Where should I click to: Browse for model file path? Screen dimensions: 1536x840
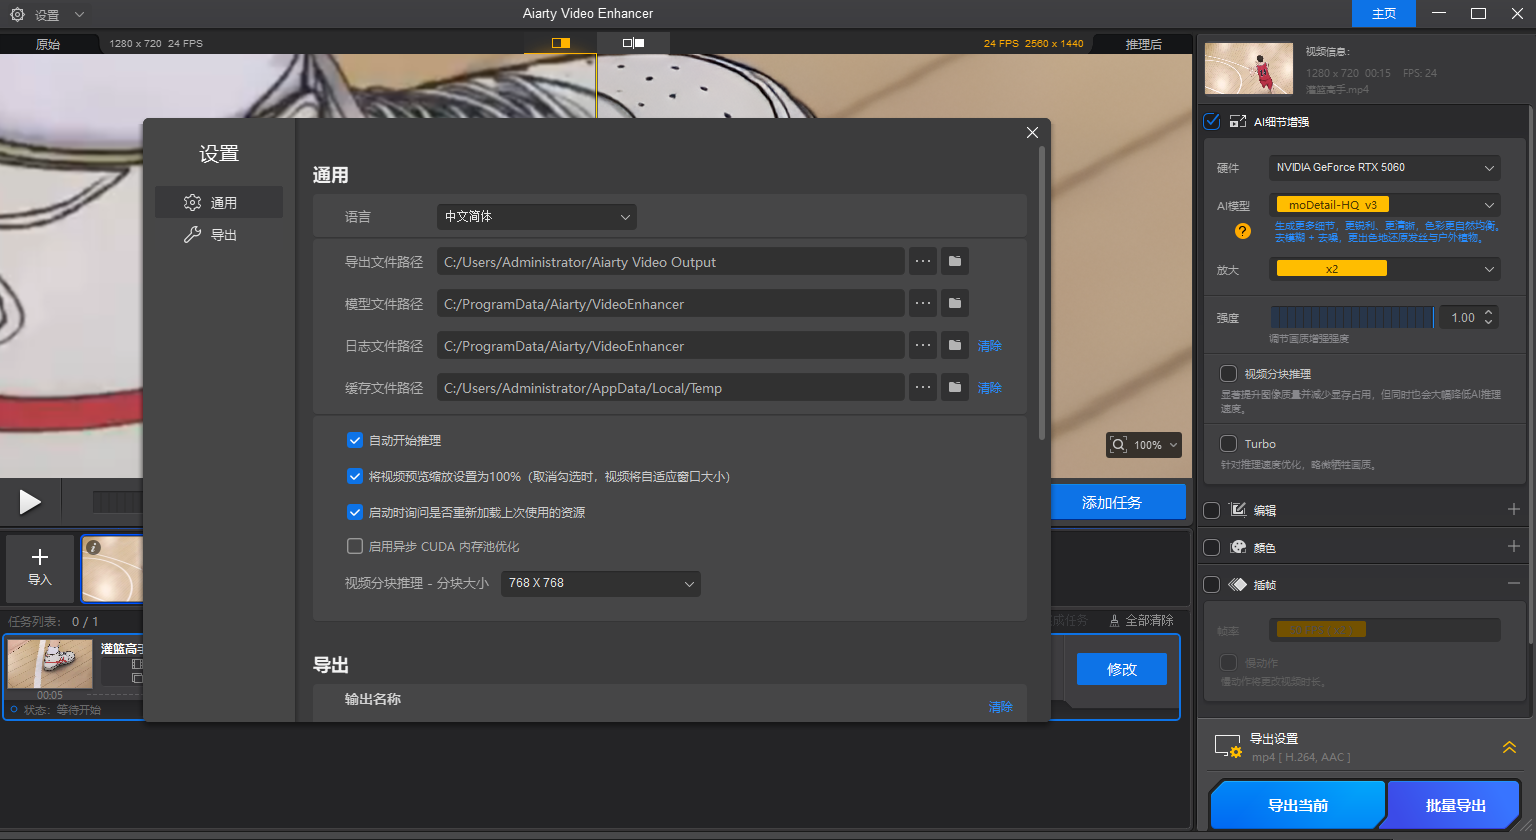(923, 304)
